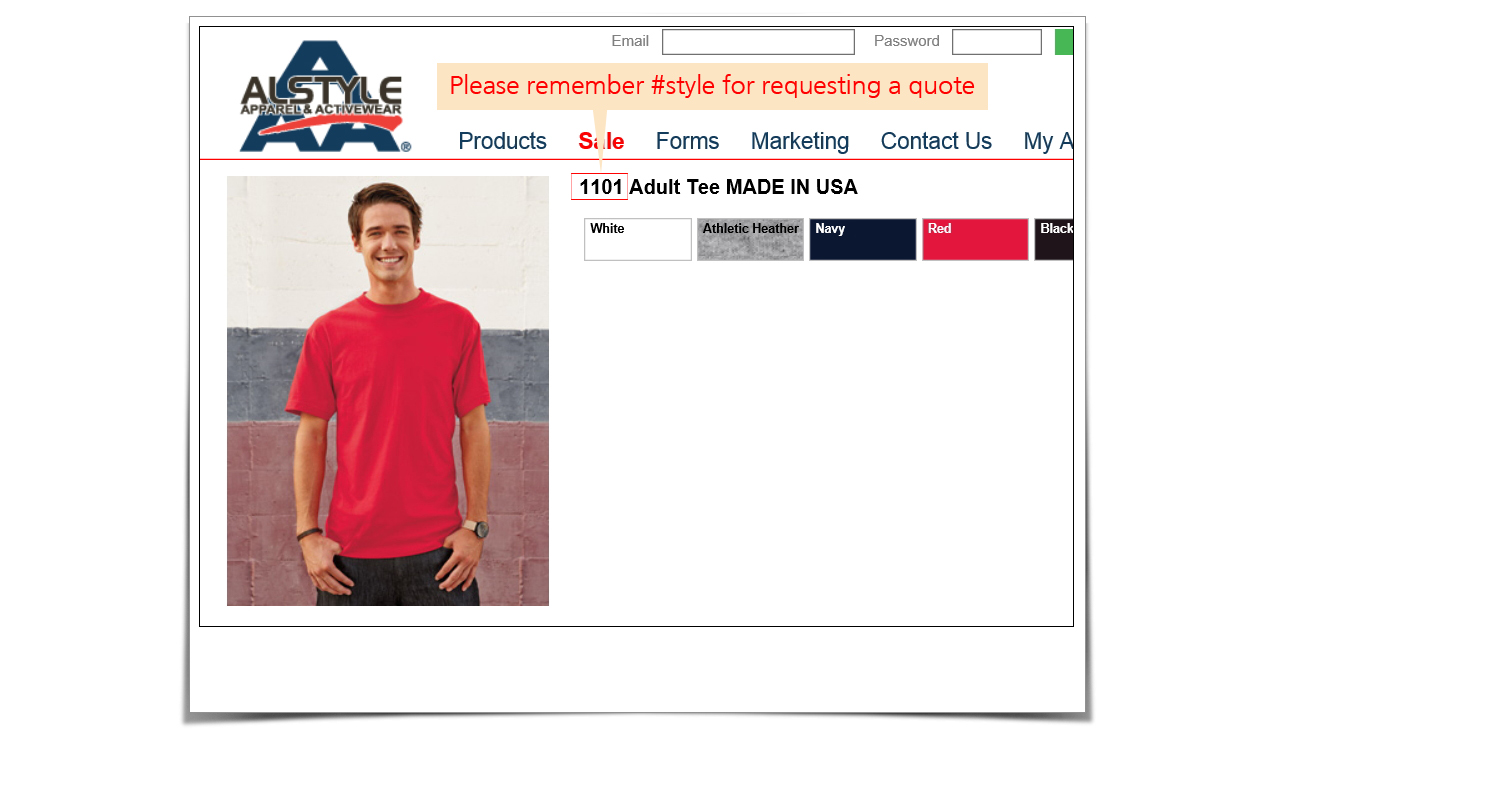Click the green login button
This screenshot has height=800, width=1500.
point(1064,42)
